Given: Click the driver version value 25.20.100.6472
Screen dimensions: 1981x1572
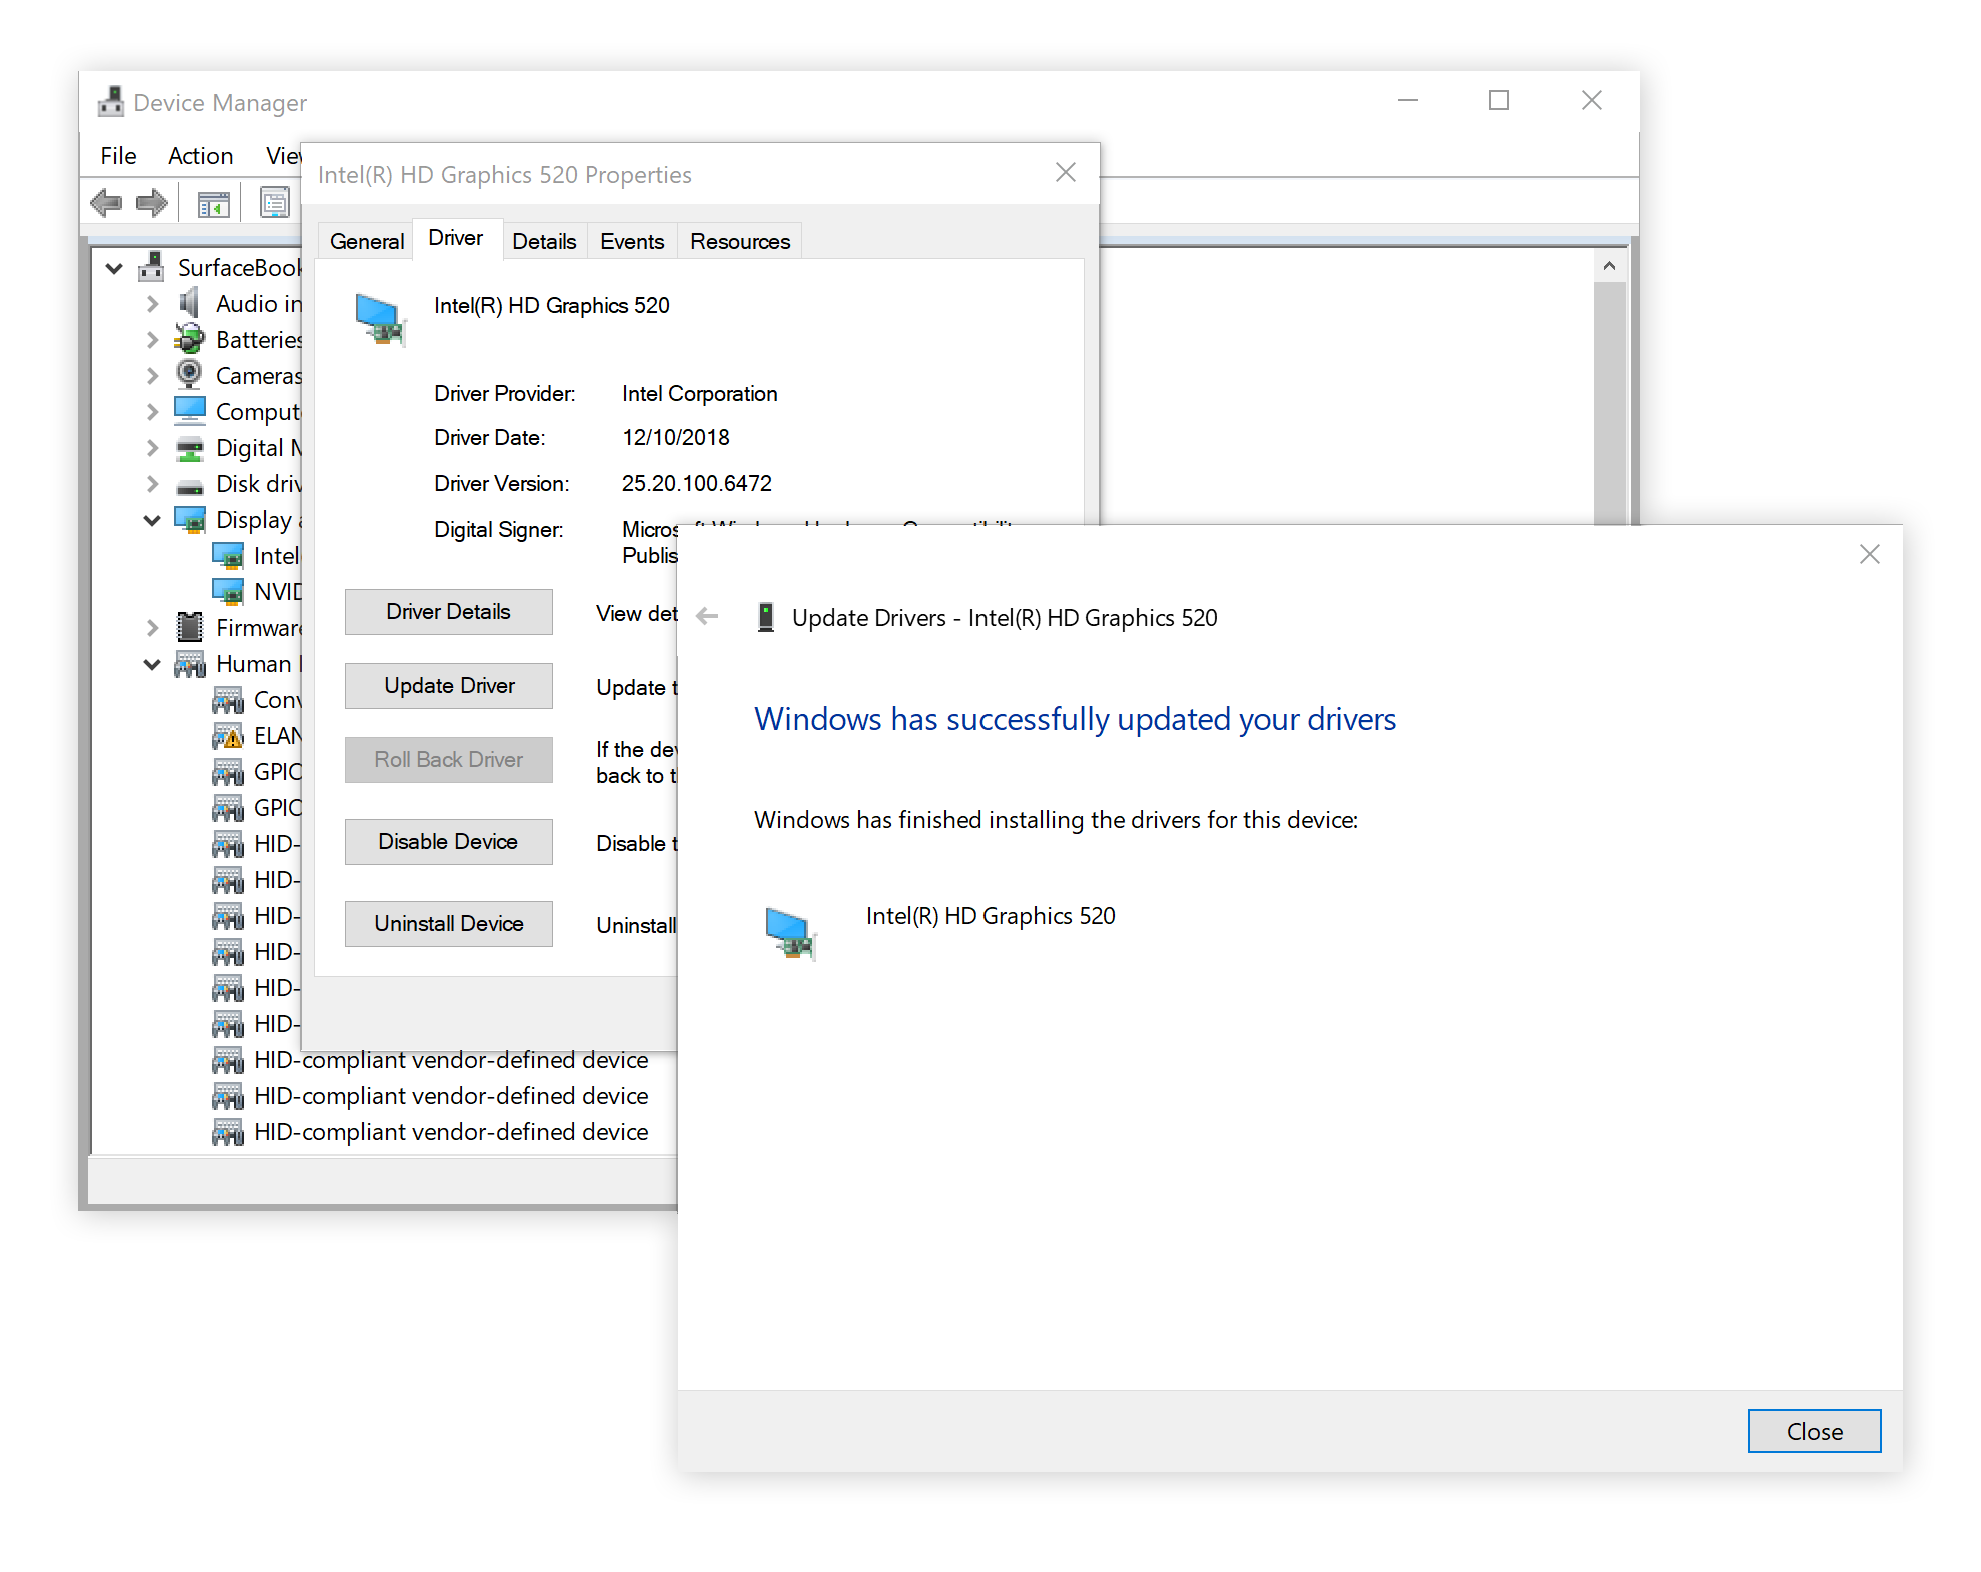Looking at the screenshot, I should tap(697, 483).
